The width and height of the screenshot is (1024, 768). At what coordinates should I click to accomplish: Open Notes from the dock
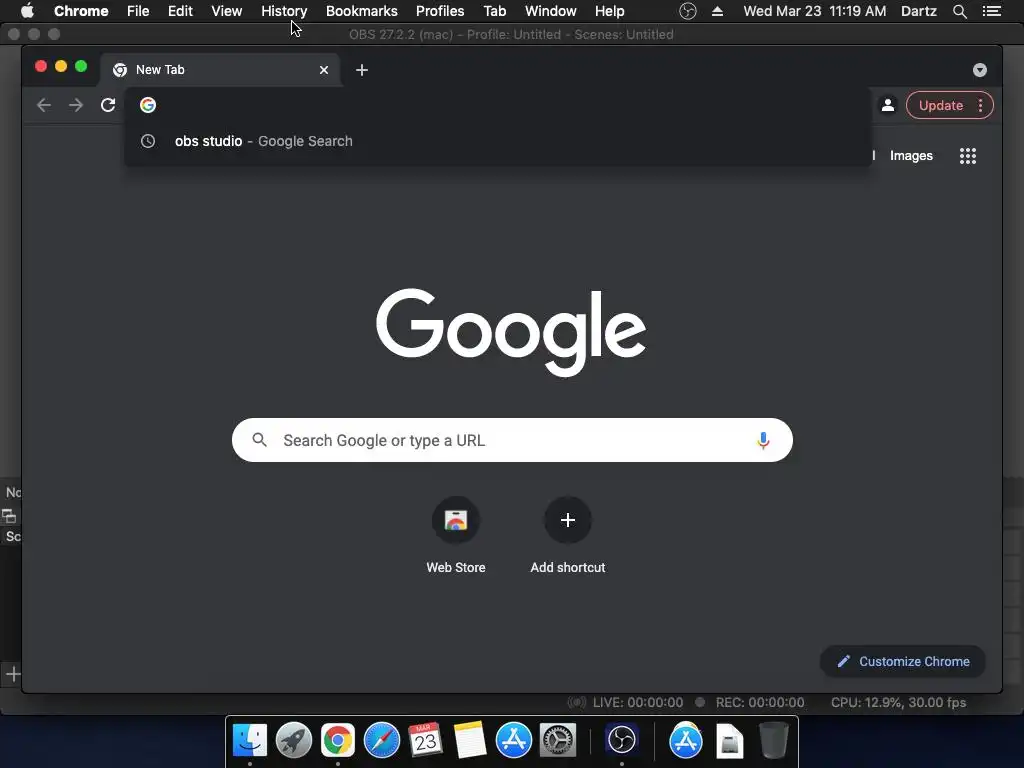(x=470, y=740)
